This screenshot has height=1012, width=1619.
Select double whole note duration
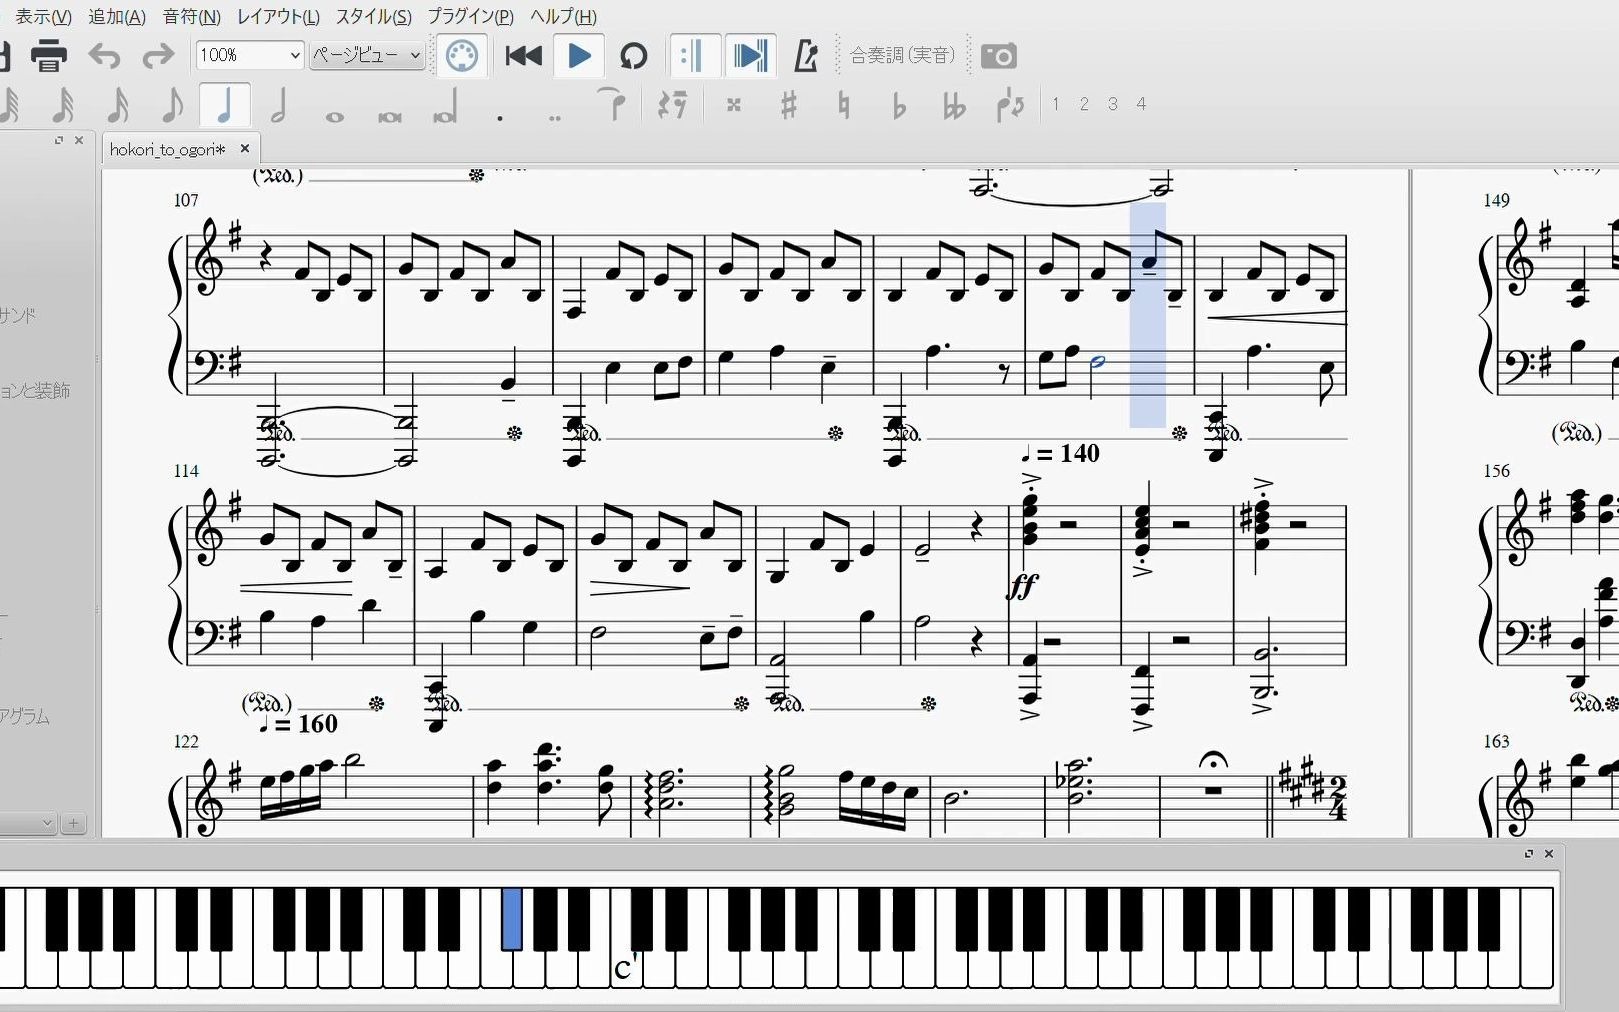coord(389,116)
